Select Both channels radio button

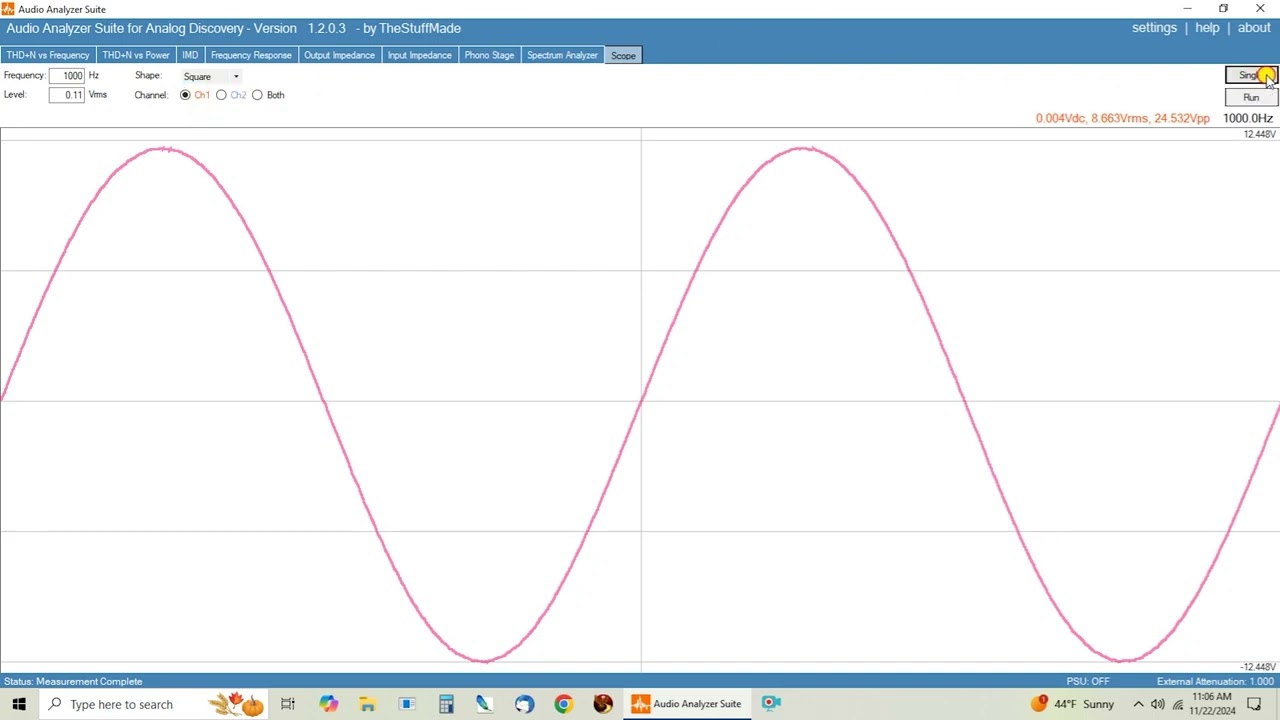tap(257, 95)
